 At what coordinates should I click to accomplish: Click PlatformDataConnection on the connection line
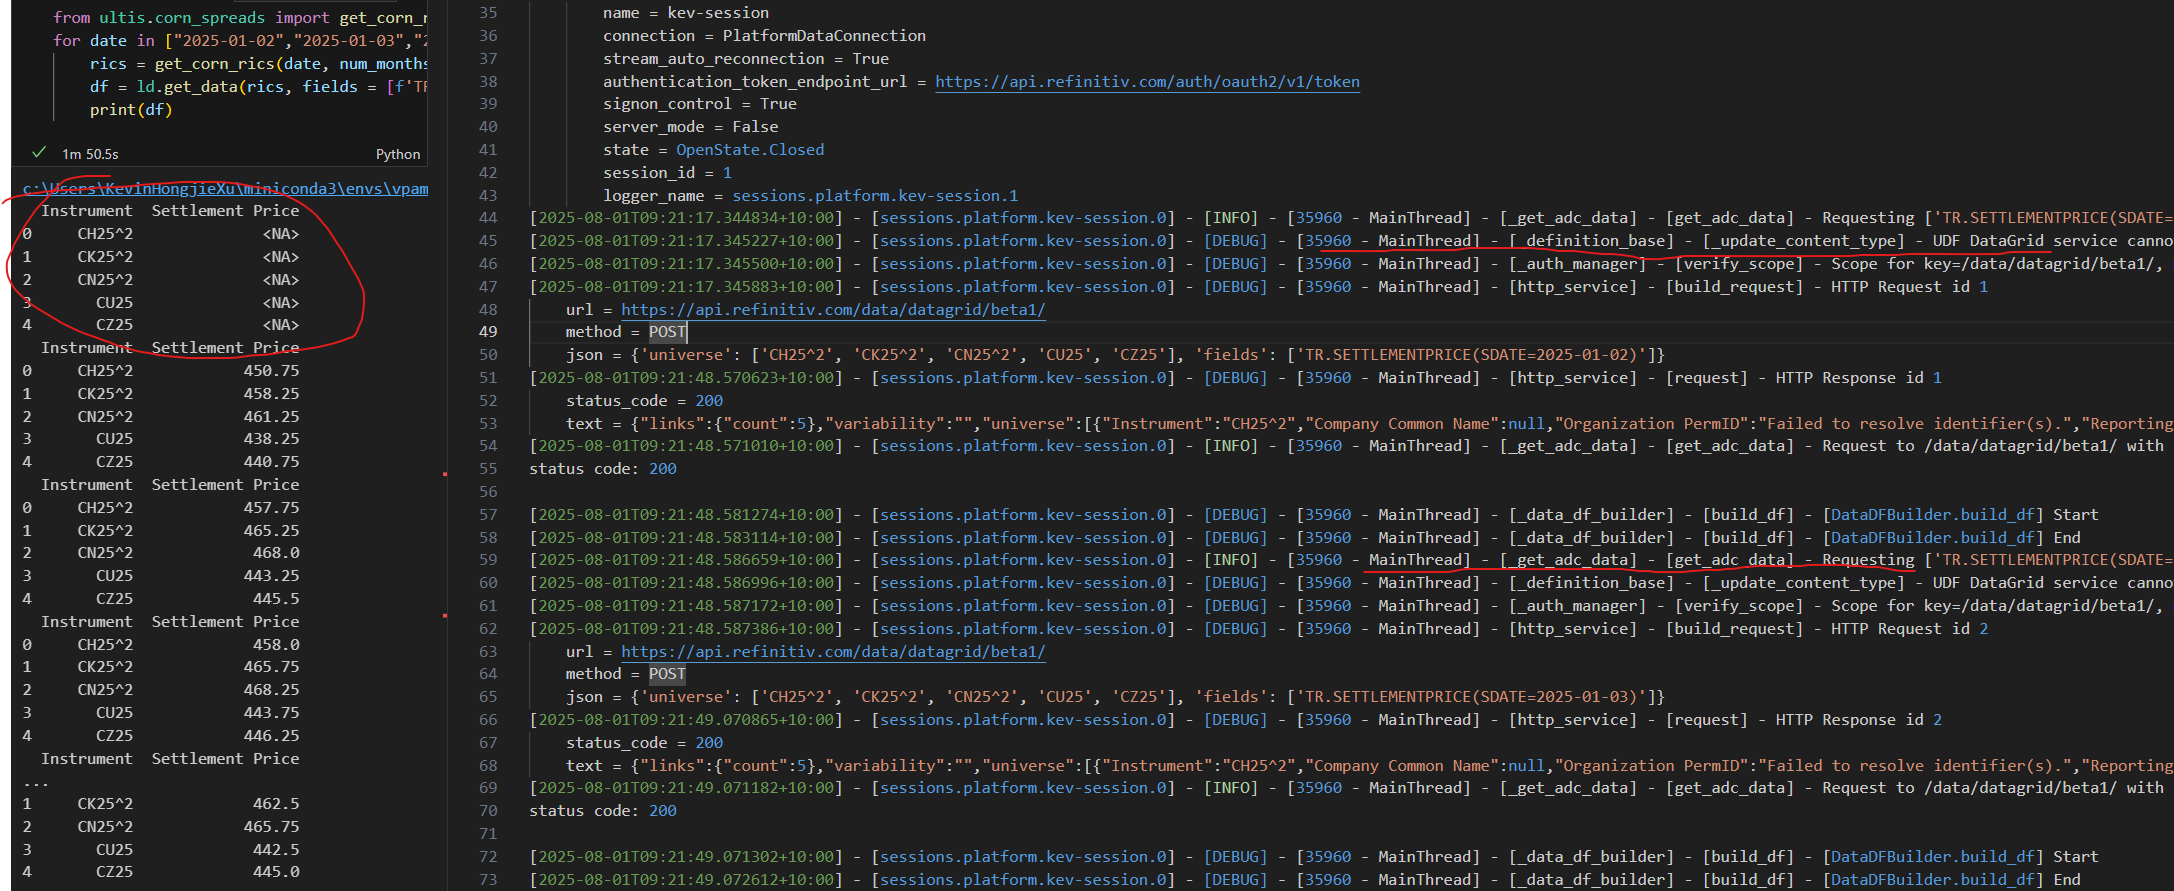click(x=824, y=36)
